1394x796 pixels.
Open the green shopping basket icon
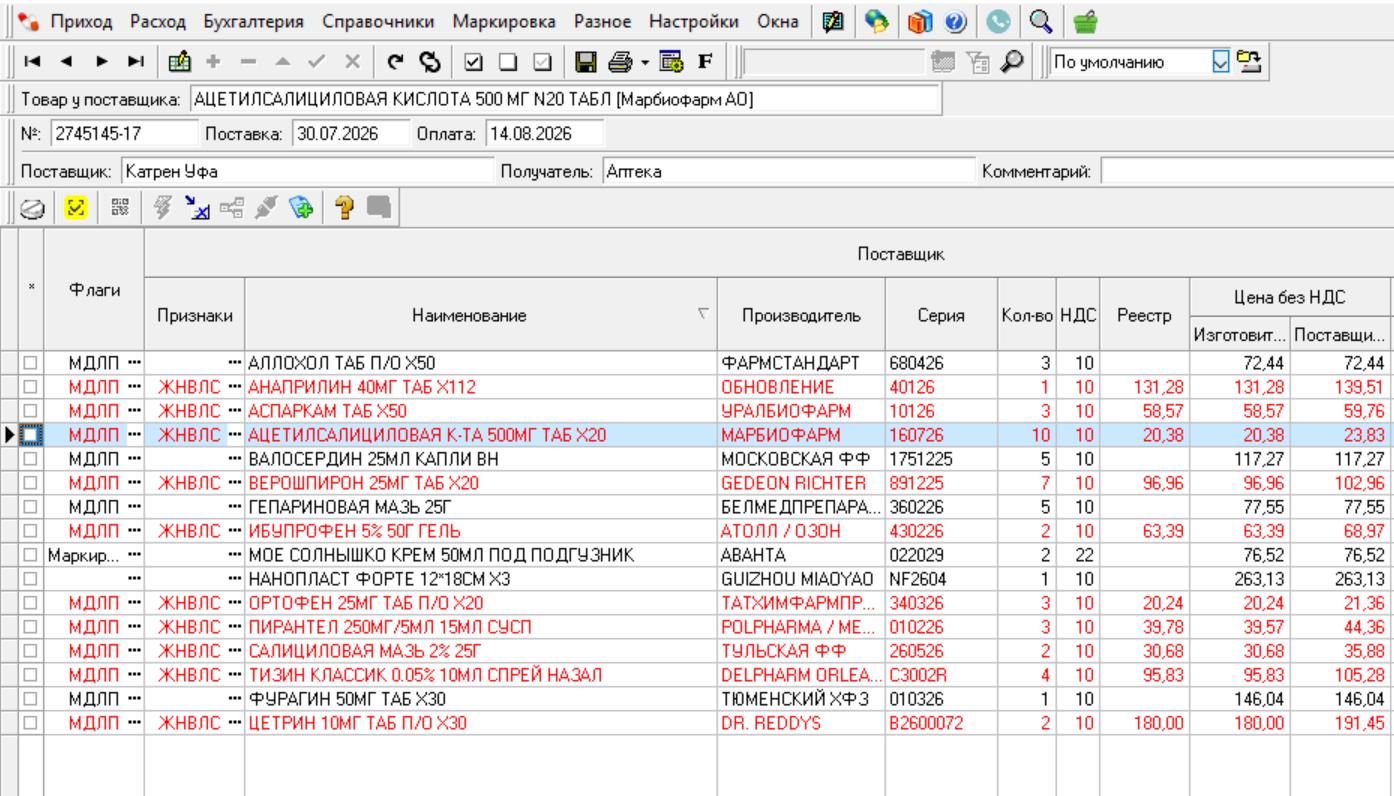pyautogui.click(x=1085, y=21)
